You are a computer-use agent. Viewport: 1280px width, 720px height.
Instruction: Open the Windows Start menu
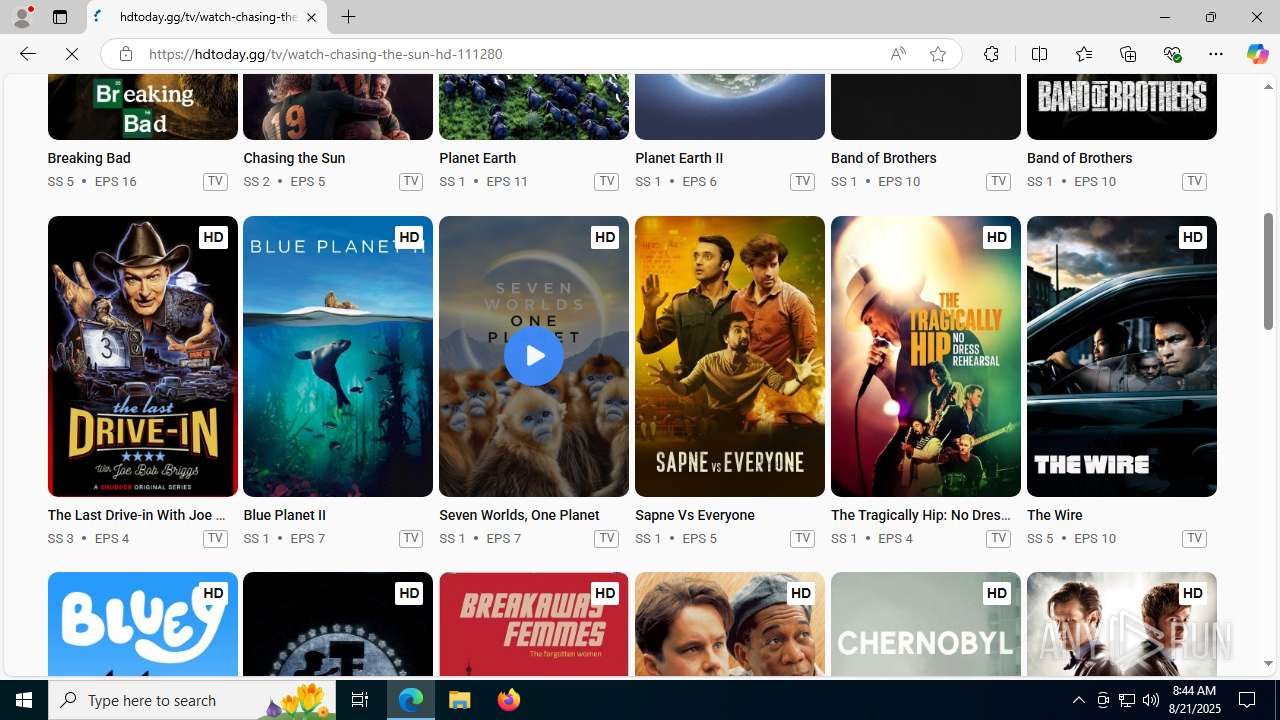coord(24,700)
